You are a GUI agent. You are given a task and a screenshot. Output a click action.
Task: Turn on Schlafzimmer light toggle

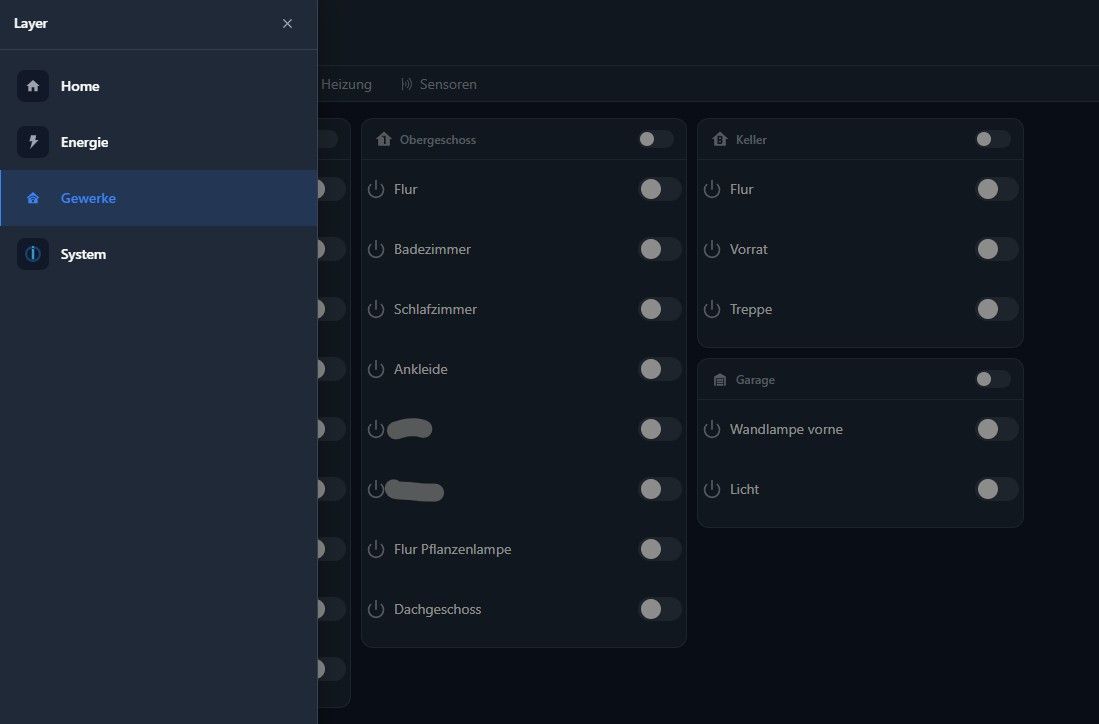click(x=660, y=309)
